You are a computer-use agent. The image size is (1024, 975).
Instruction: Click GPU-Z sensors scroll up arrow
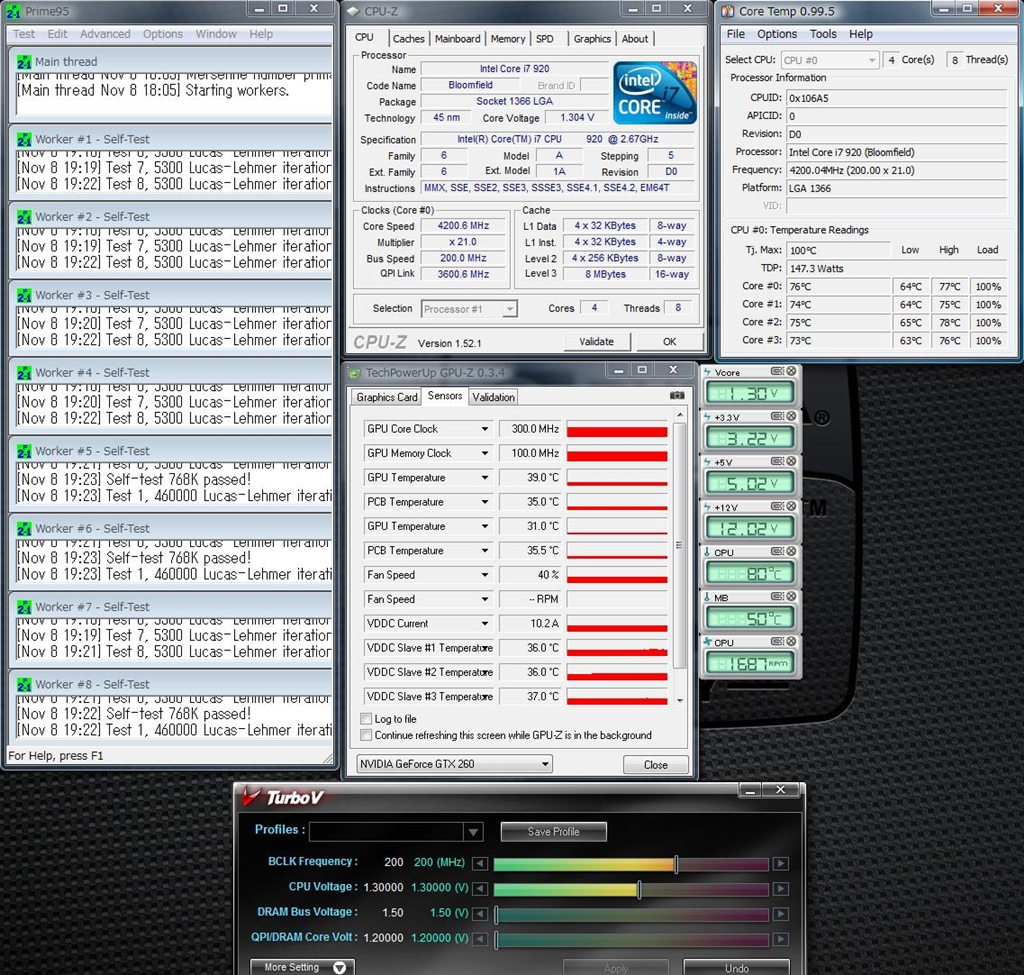coord(680,415)
